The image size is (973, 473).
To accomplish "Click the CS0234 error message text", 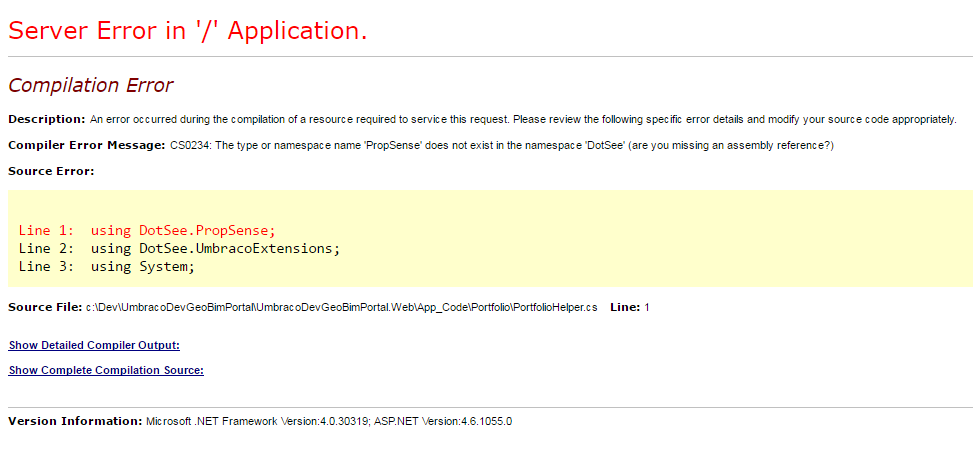I will pyautogui.click(x=502, y=146).
